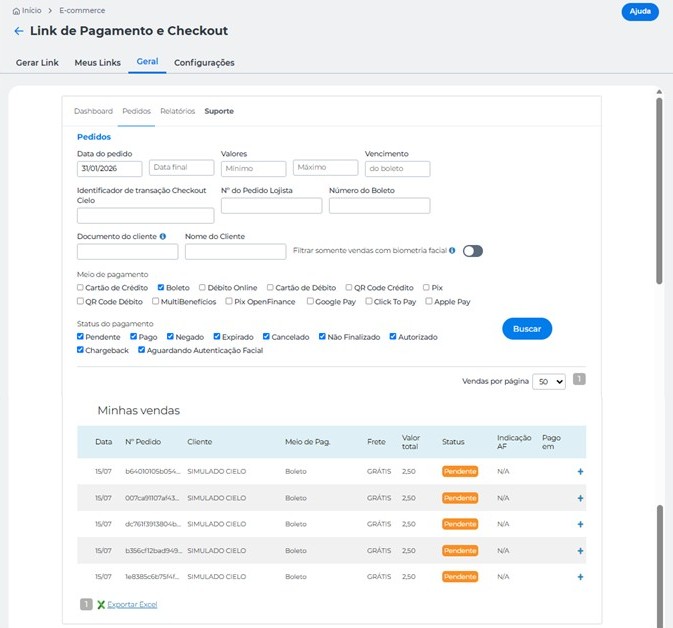Open the Gerar Link tab
The image size is (673, 628).
37,63
